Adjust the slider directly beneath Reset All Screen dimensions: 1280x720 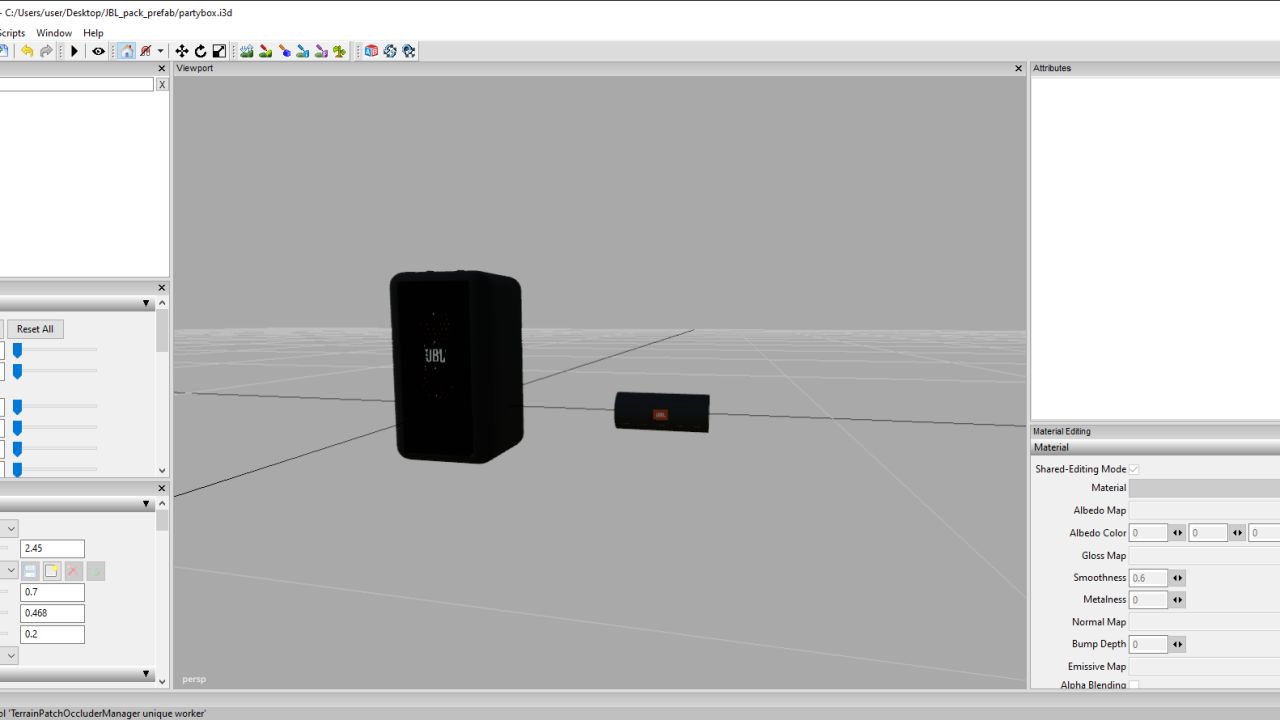pos(55,350)
